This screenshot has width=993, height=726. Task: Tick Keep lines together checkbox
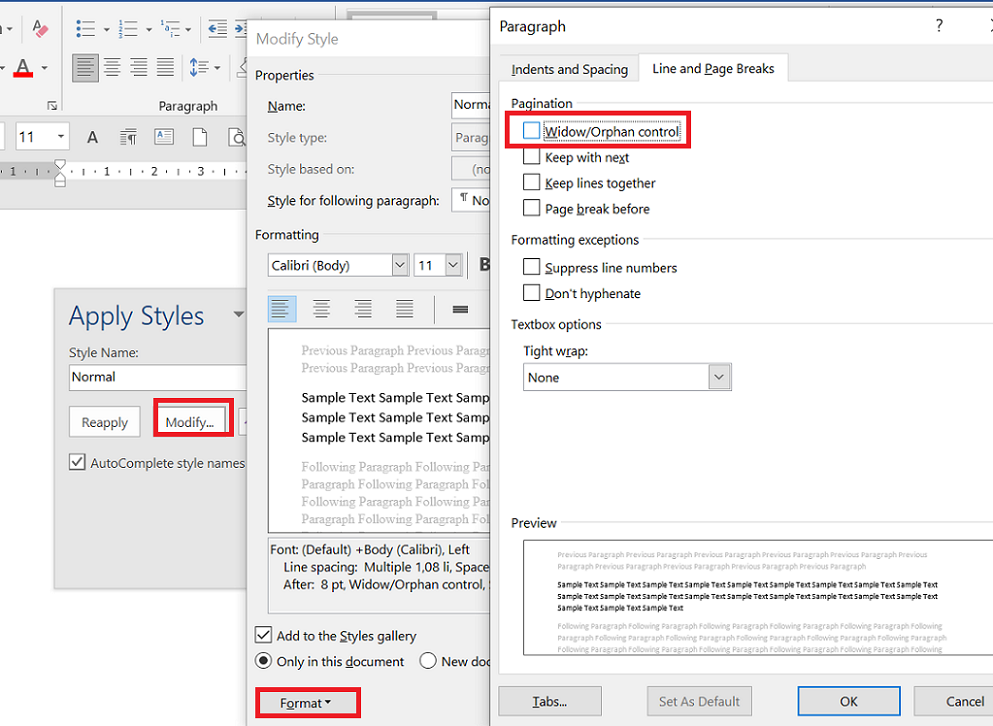531,182
